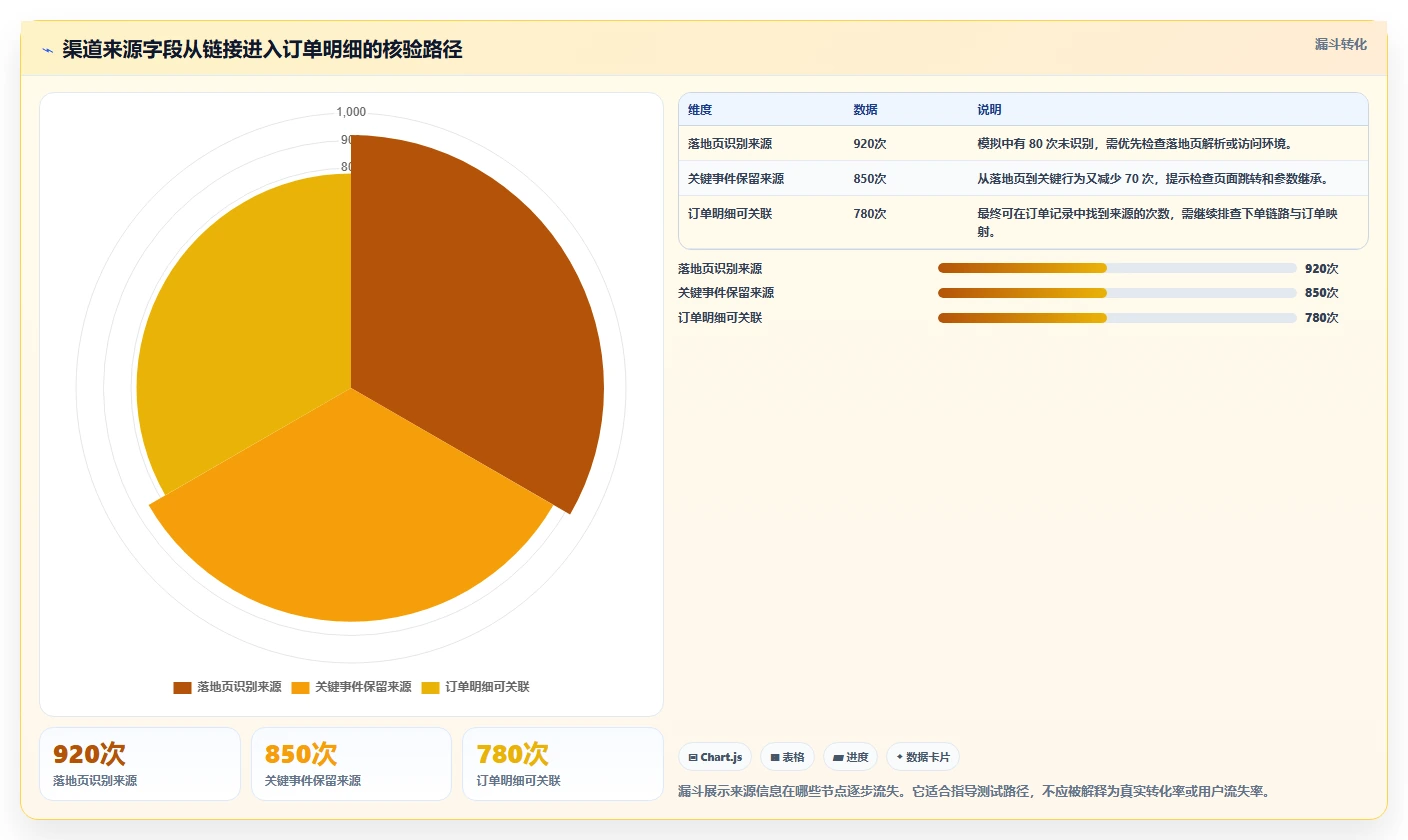Click the 关键事件保留来源 progress bar
This screenshot has height=840, width=1408.
click(x=1117, y=293)
